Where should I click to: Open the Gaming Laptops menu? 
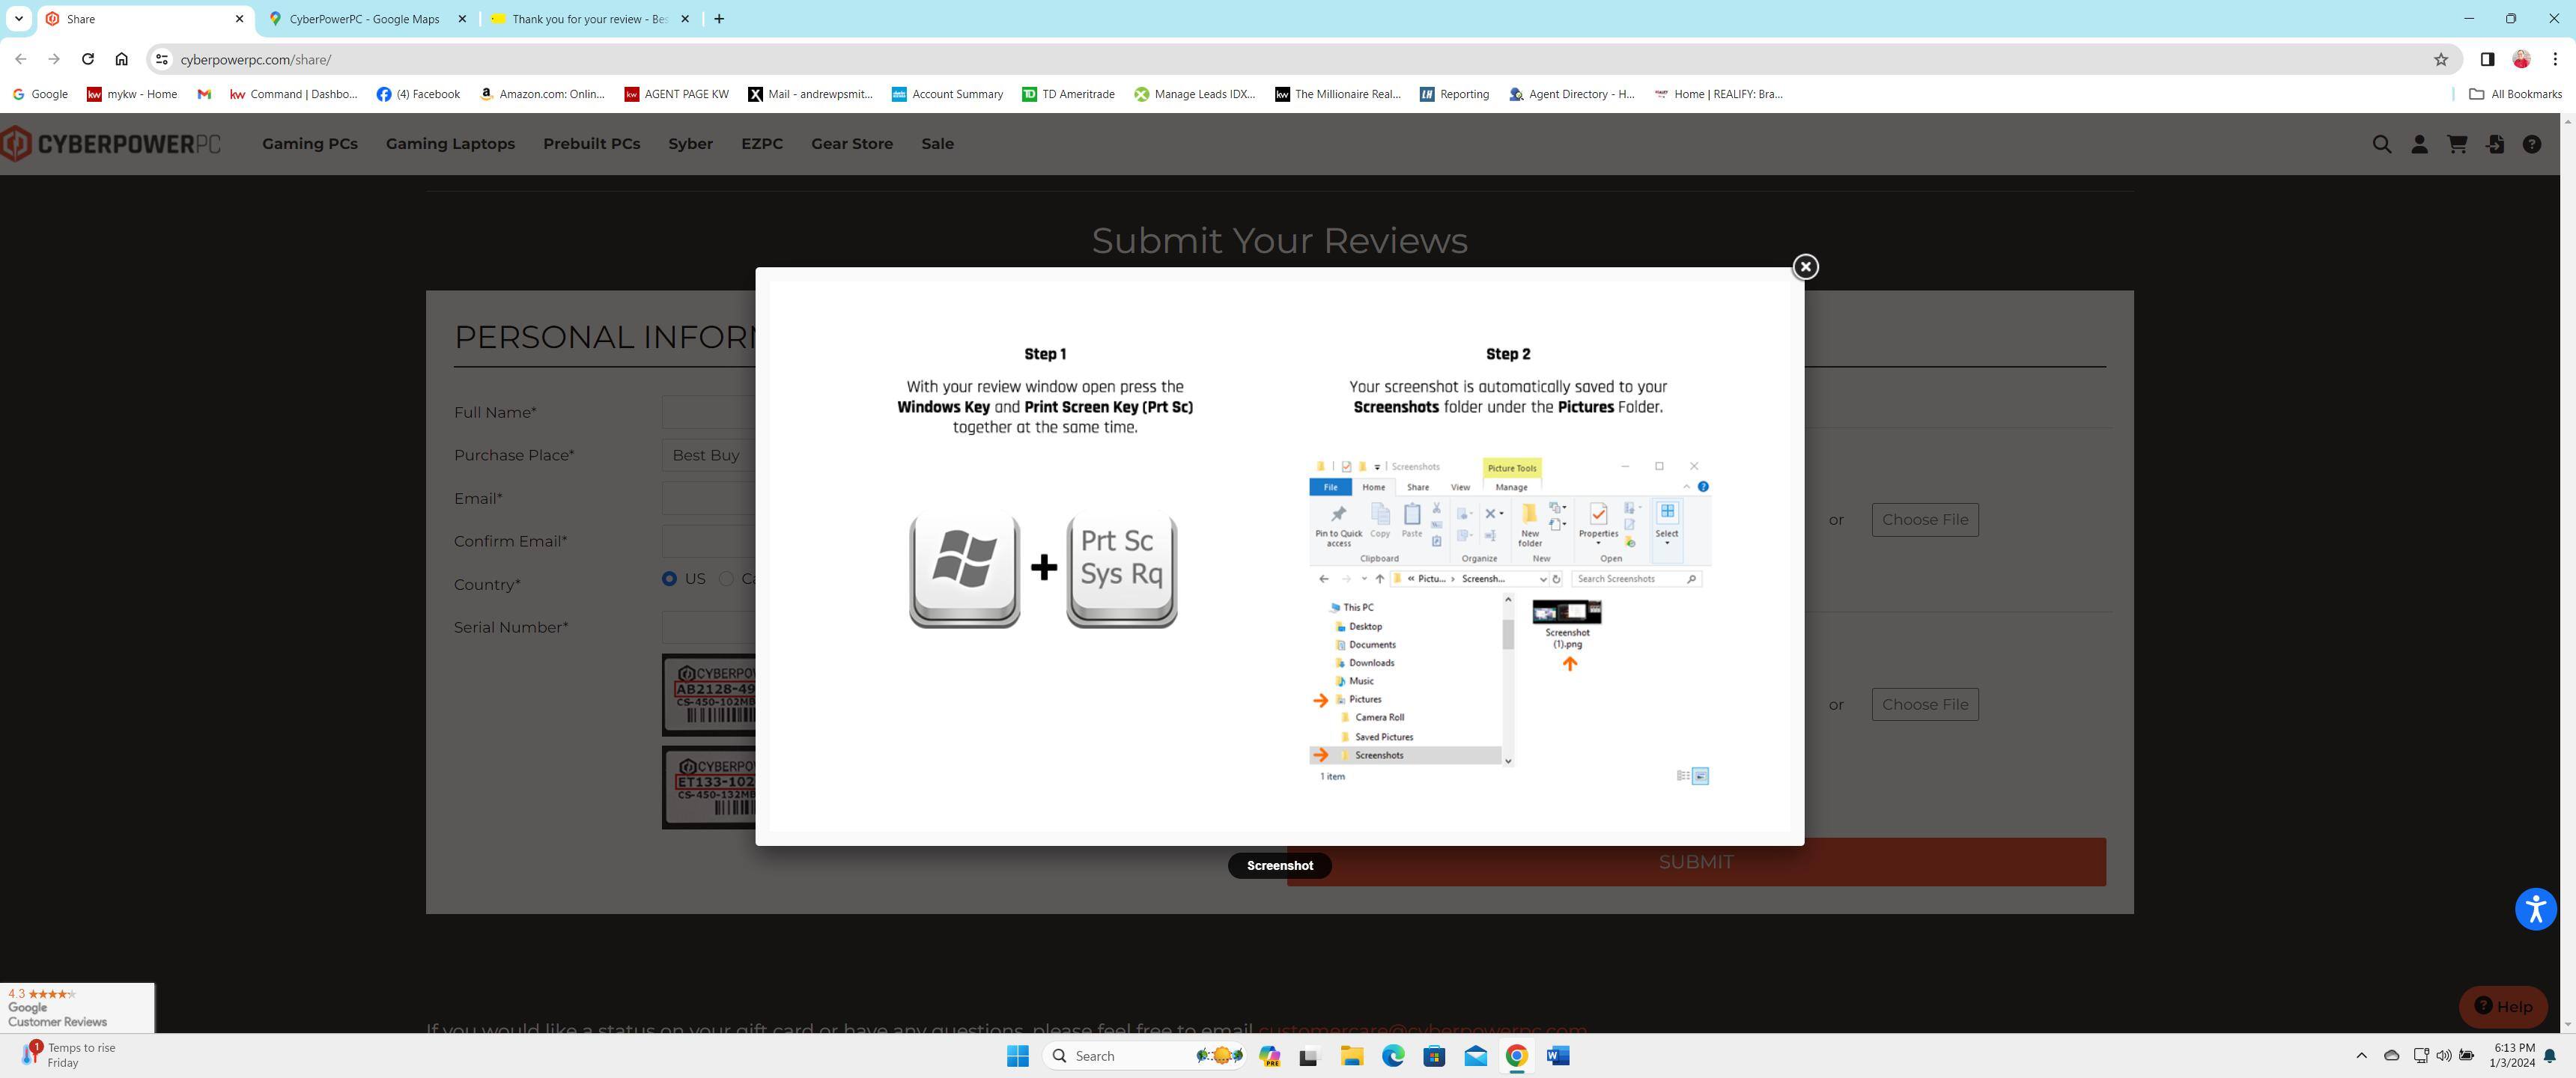pyautogui.click(x=450, y=144)
